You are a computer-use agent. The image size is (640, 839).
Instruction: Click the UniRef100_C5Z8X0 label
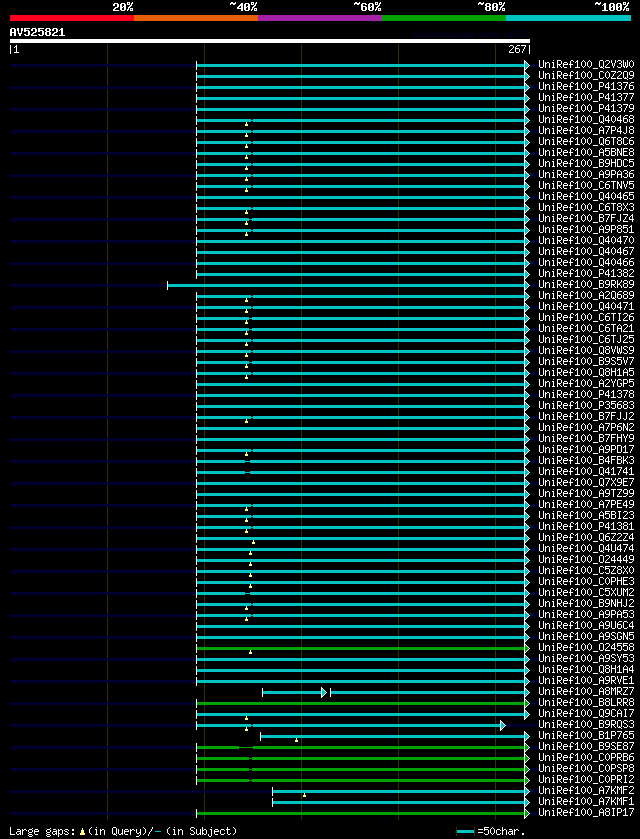click(x=586, y=570)
